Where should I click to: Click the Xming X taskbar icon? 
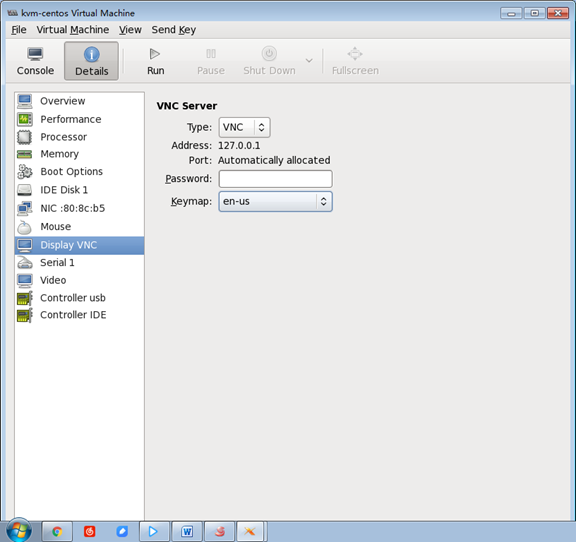pos(250,531)
